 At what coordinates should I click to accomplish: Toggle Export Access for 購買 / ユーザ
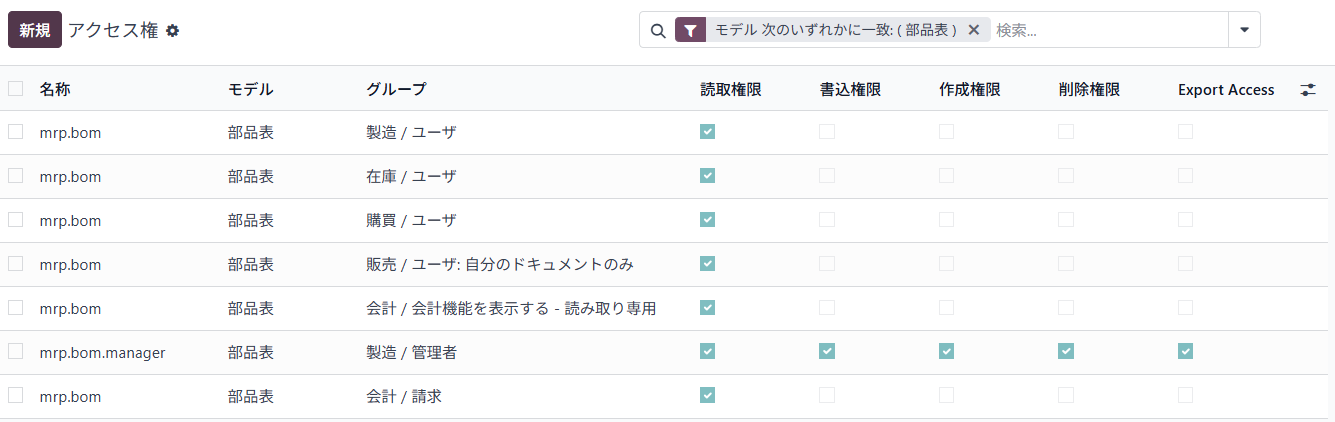1185,219
